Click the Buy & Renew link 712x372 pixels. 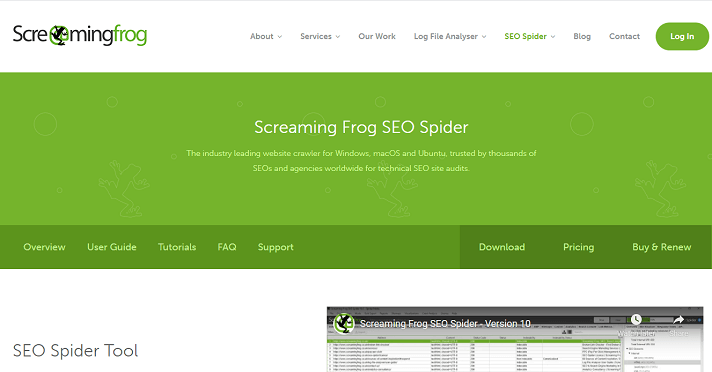click(x=662, y=247)
